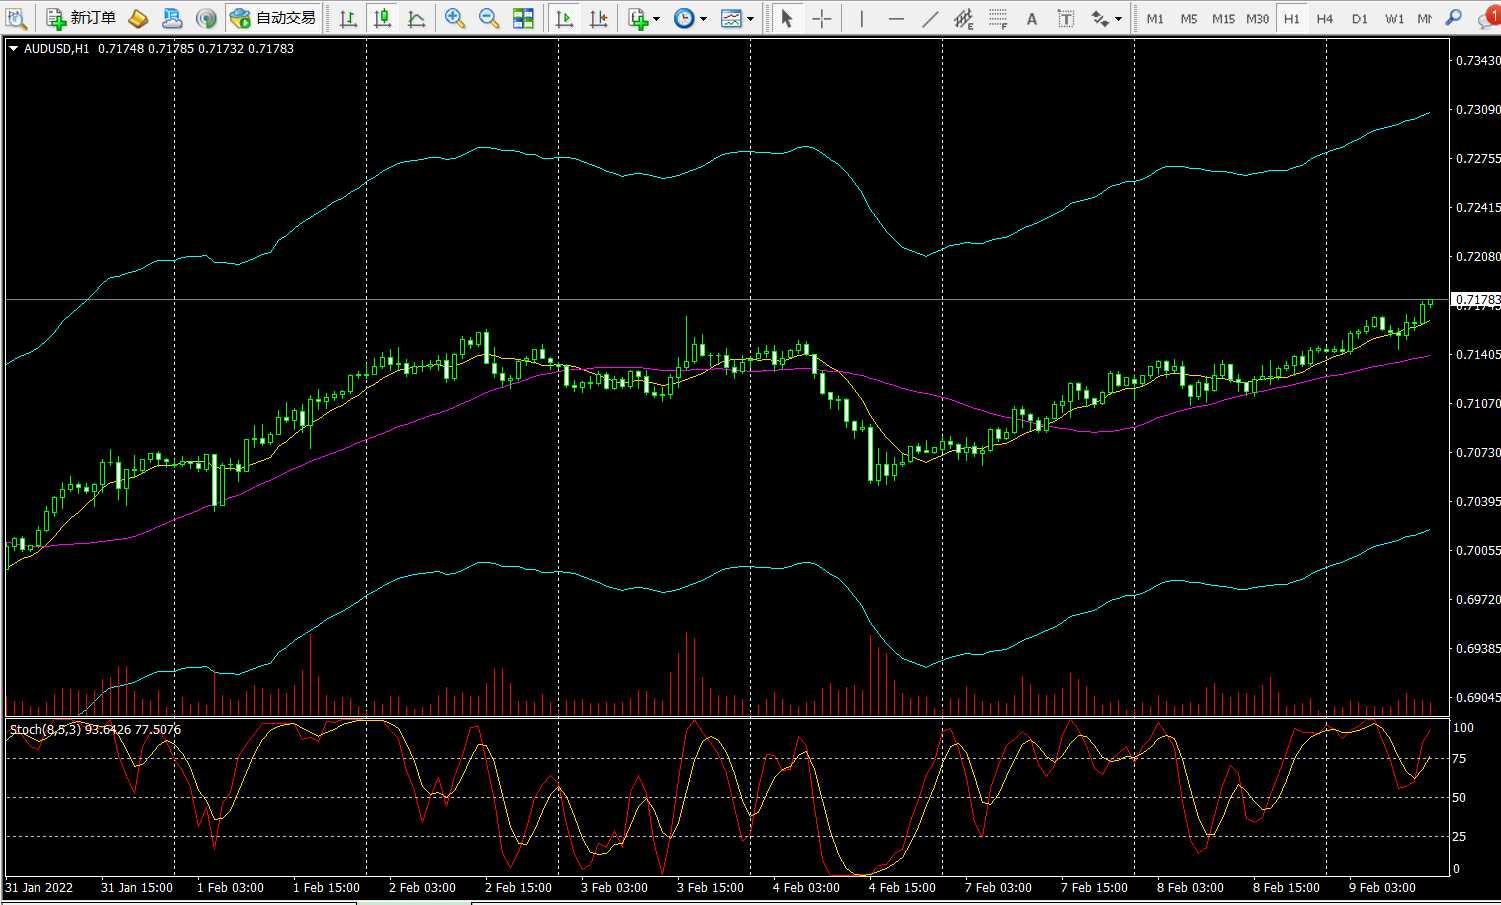Switch to M1 timeframe

tap(1155, 18)
